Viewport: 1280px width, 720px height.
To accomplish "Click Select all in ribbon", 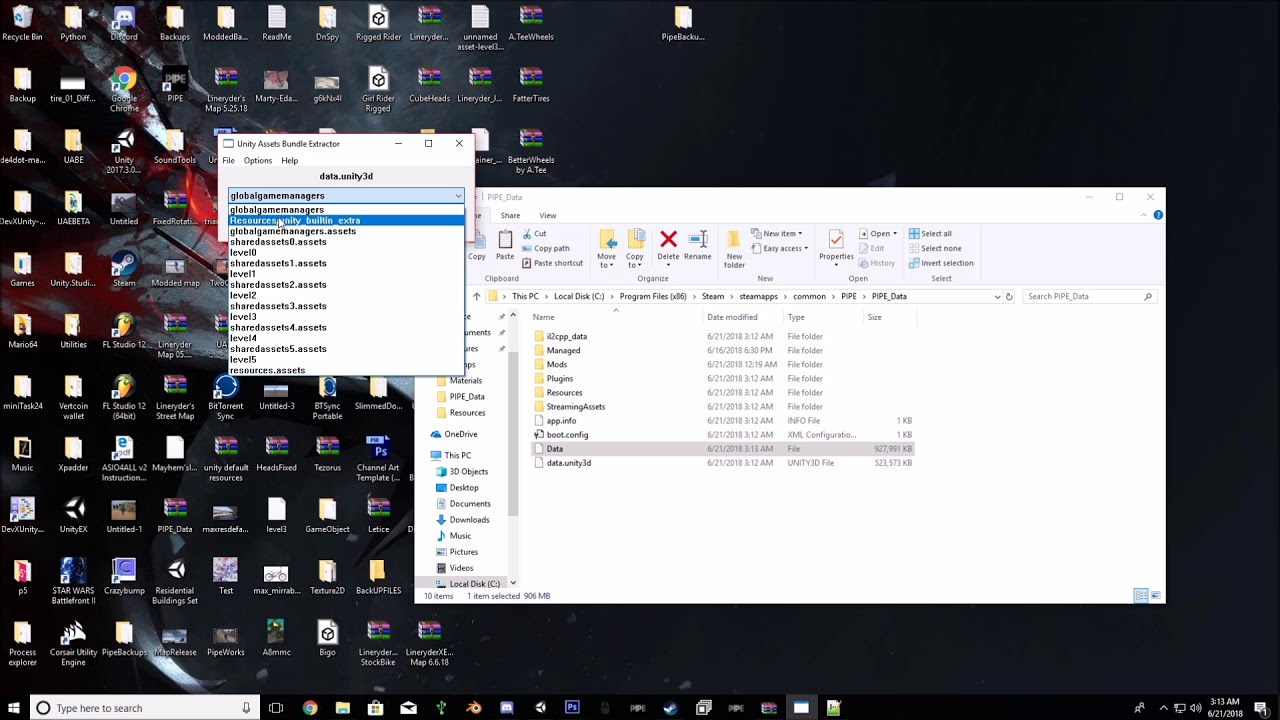I will (930, 234).
